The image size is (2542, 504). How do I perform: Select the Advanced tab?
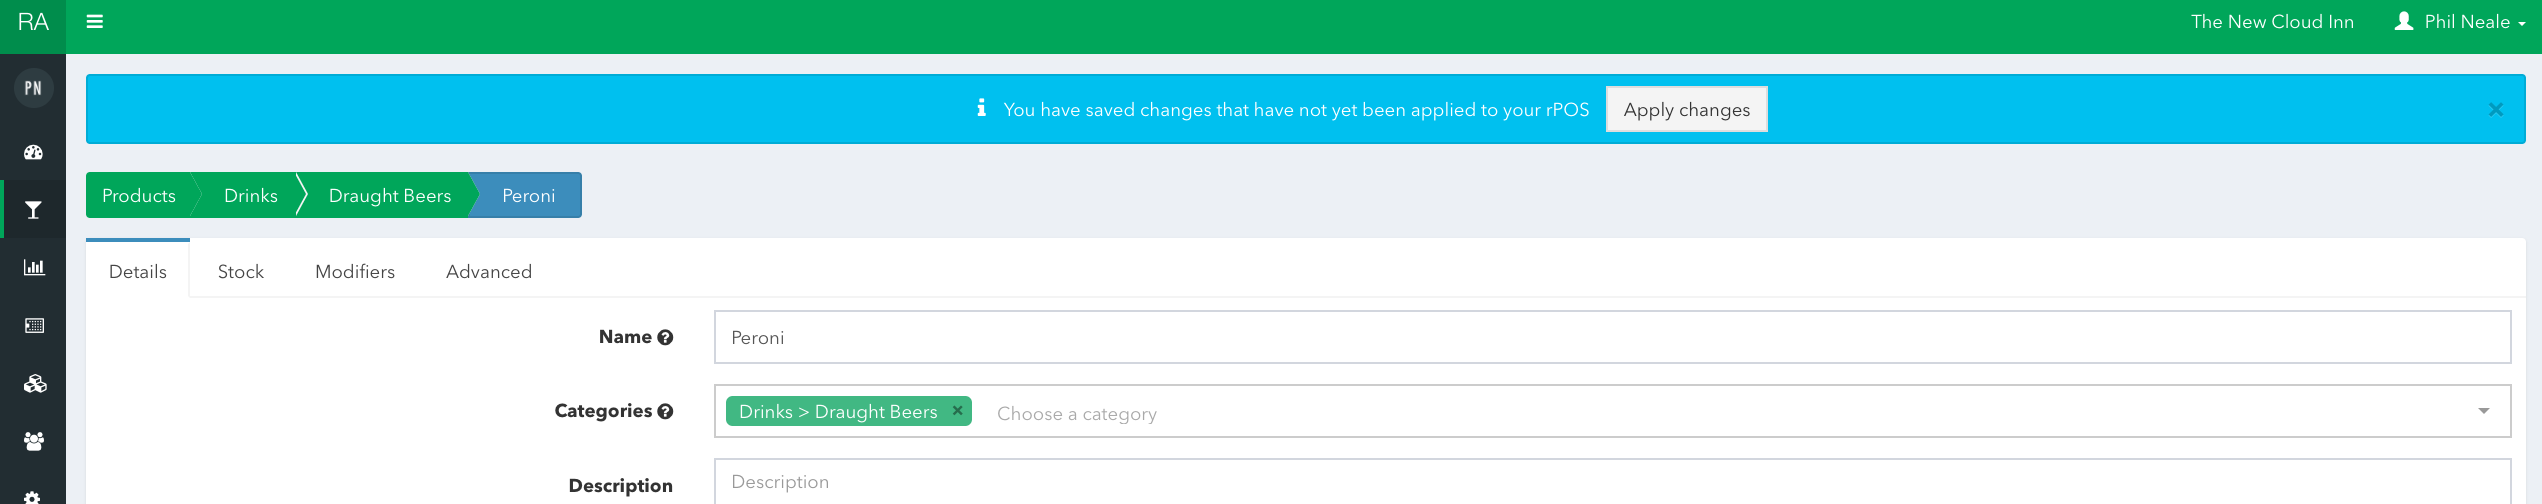489,272
